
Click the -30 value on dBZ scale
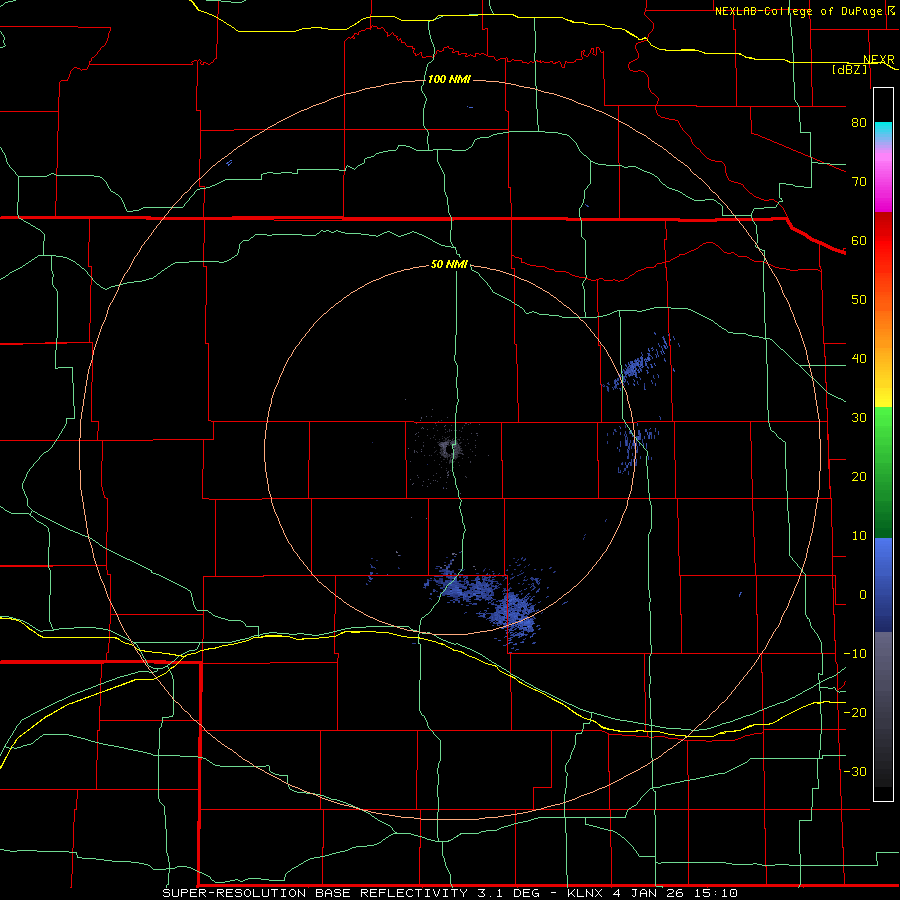[x=855, y=772]
